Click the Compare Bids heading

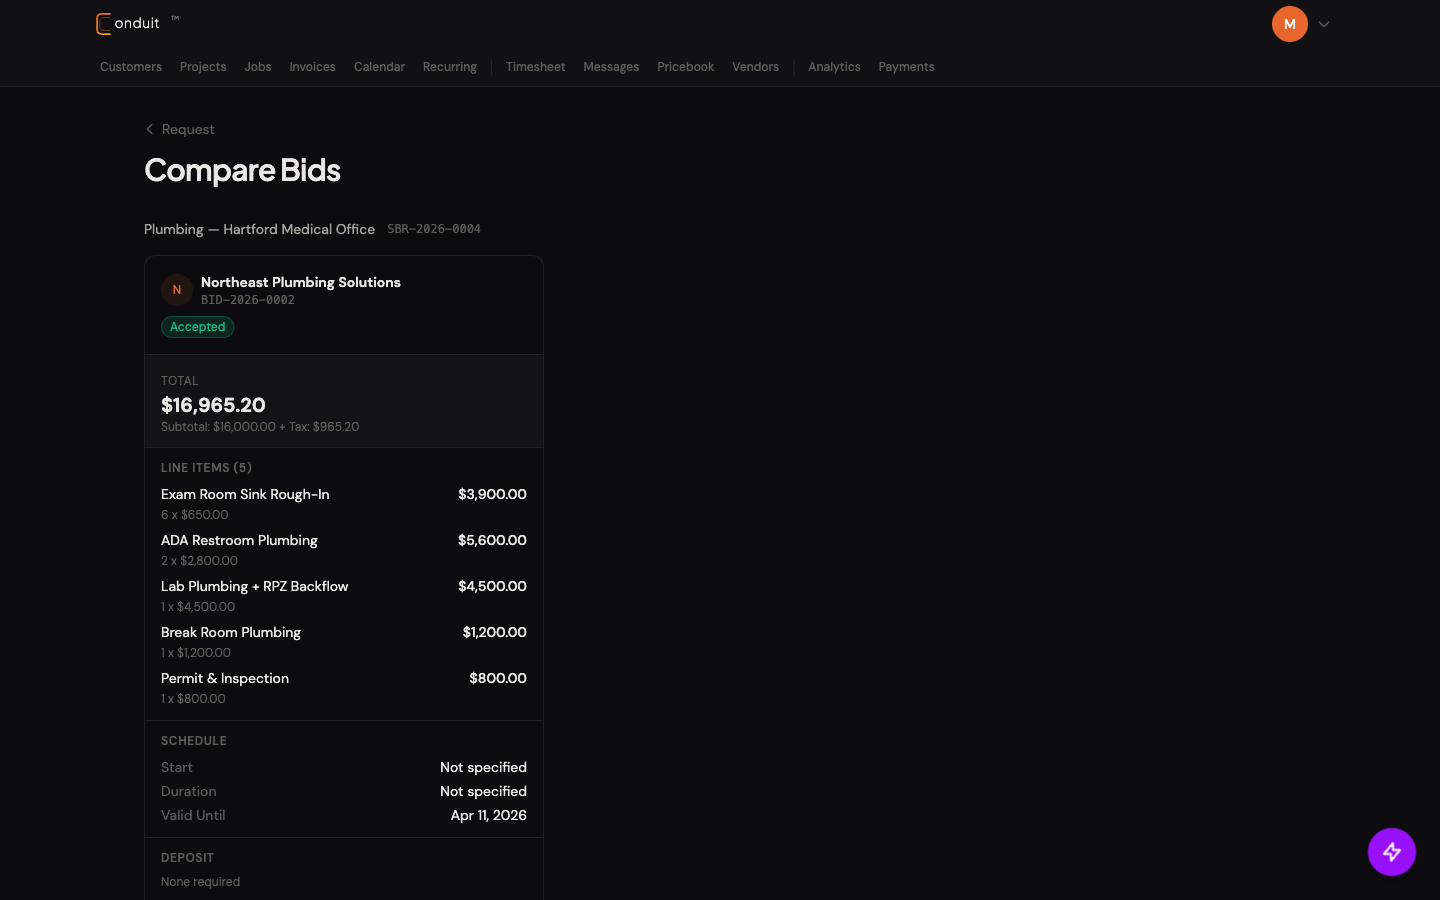(242, 170)
